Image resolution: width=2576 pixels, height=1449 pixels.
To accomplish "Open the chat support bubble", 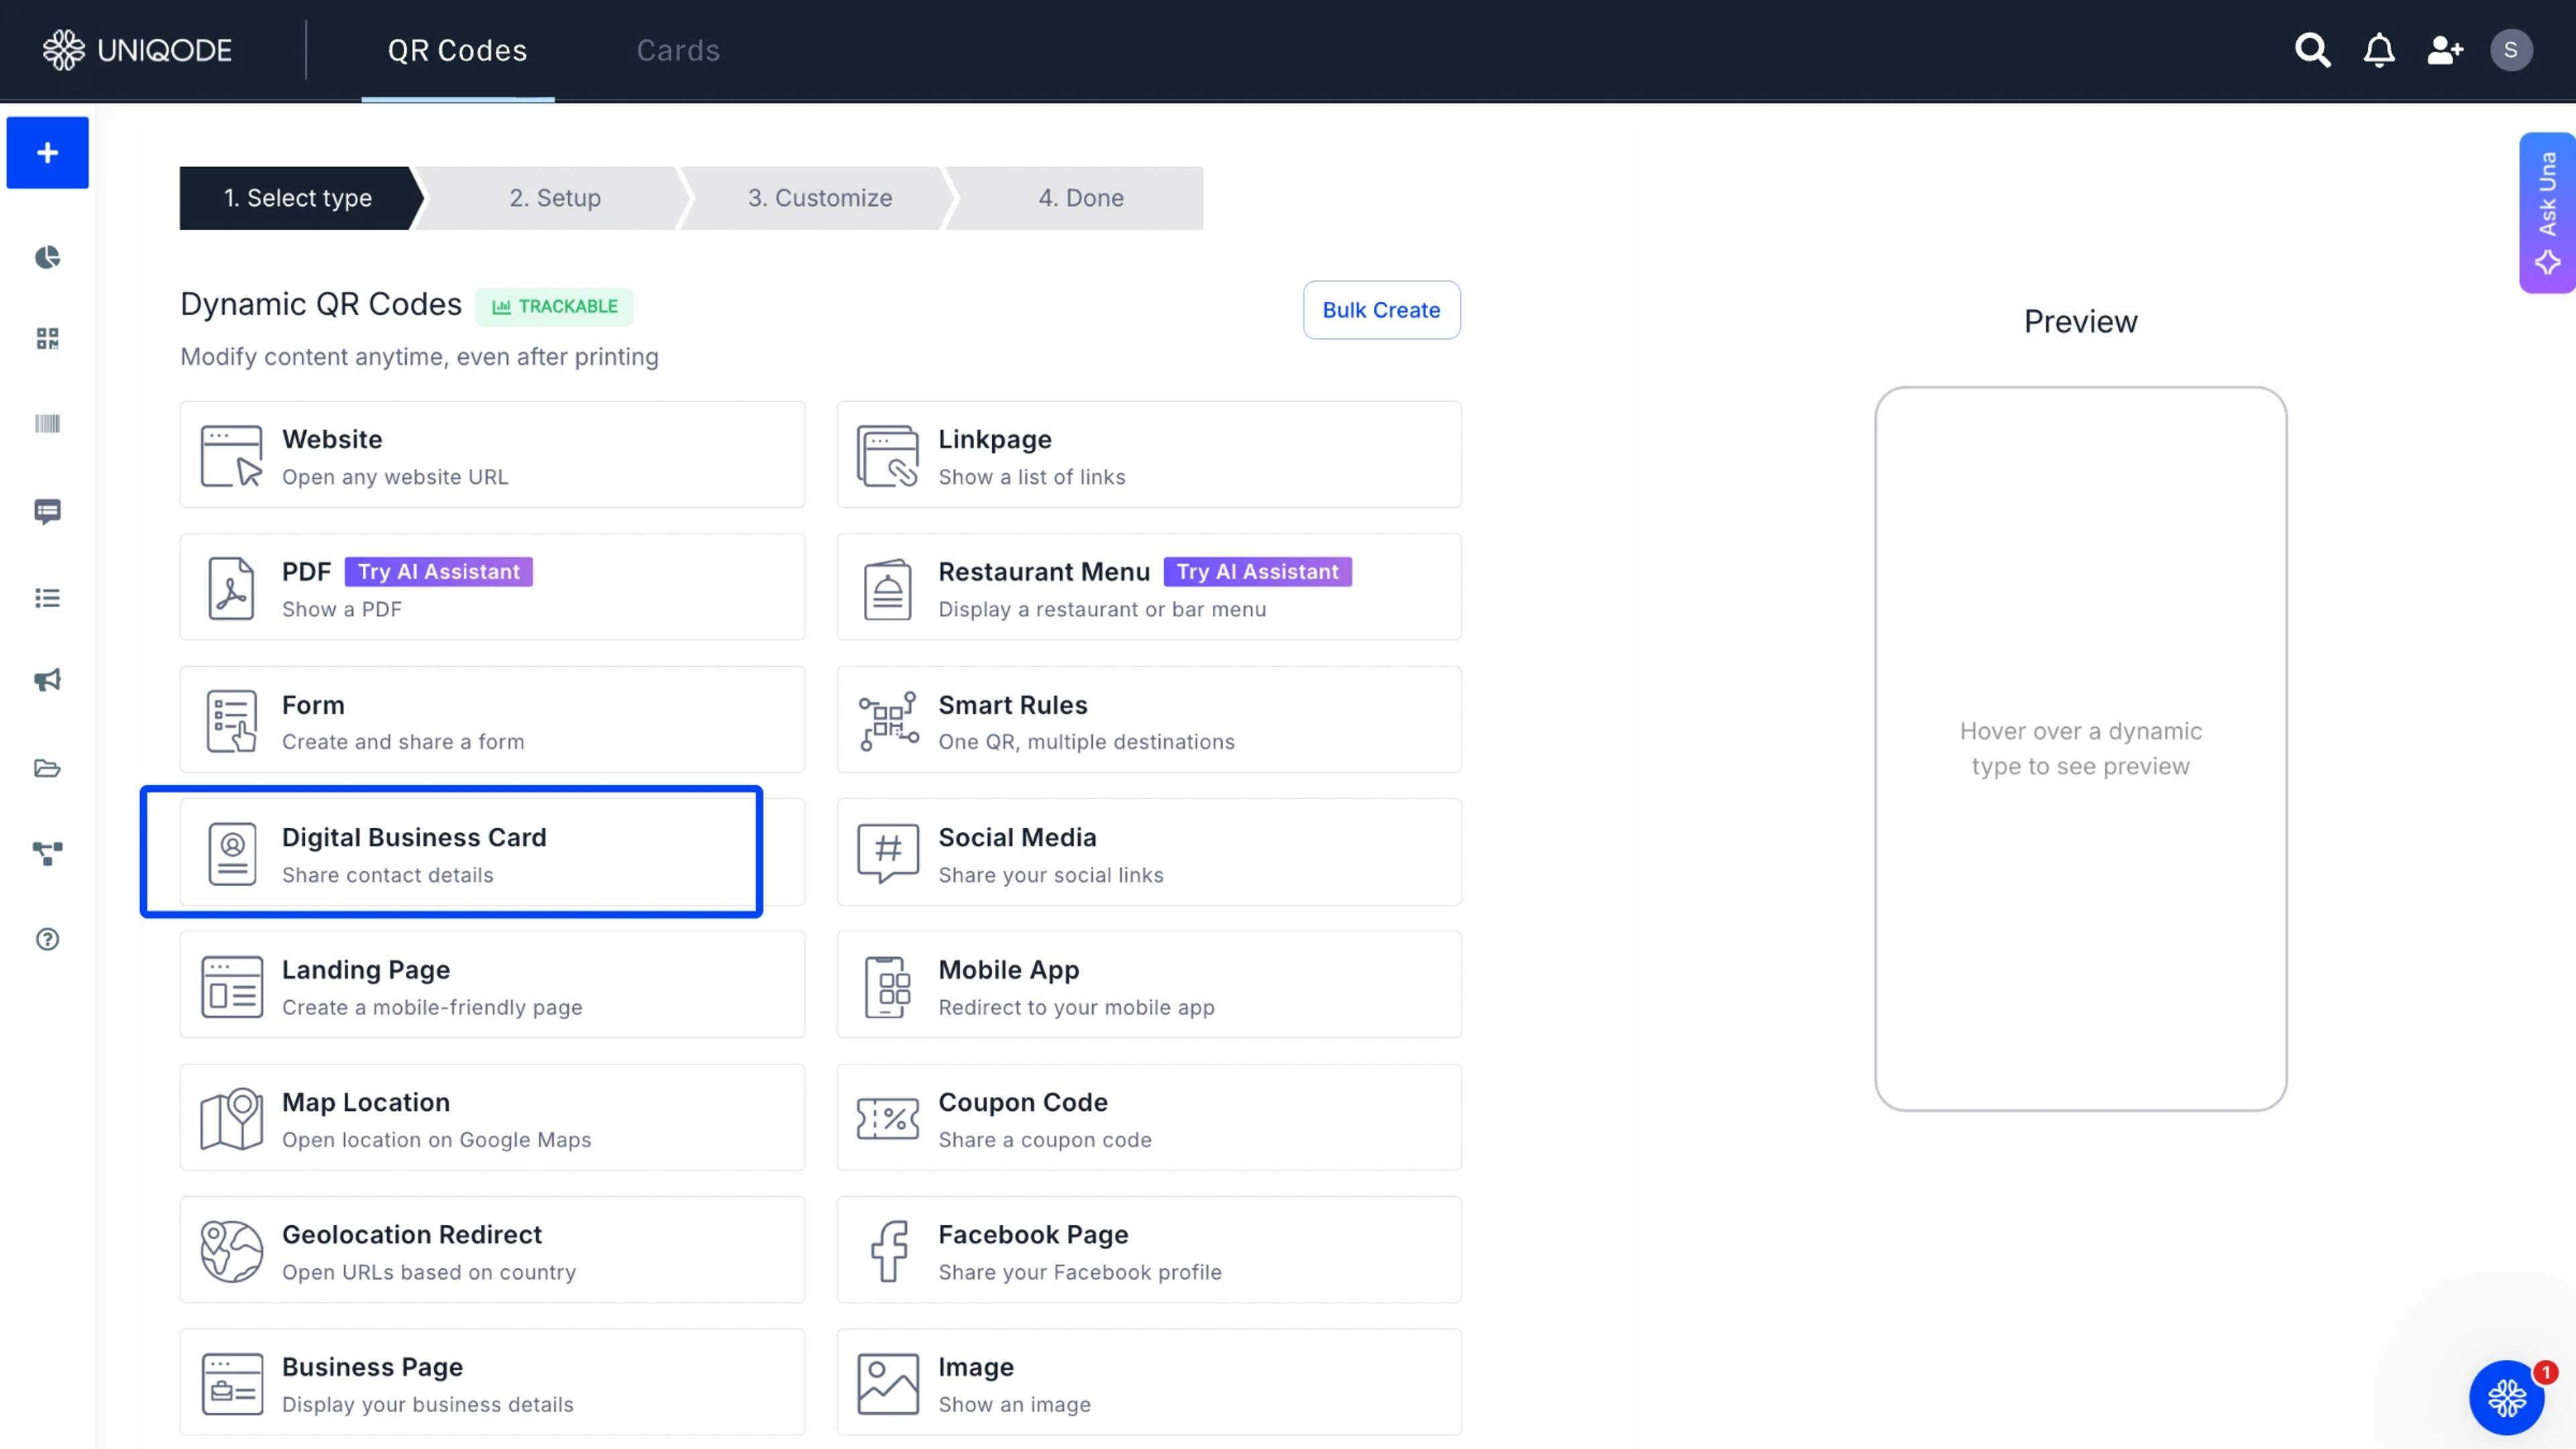I will click(2506, 1397).
